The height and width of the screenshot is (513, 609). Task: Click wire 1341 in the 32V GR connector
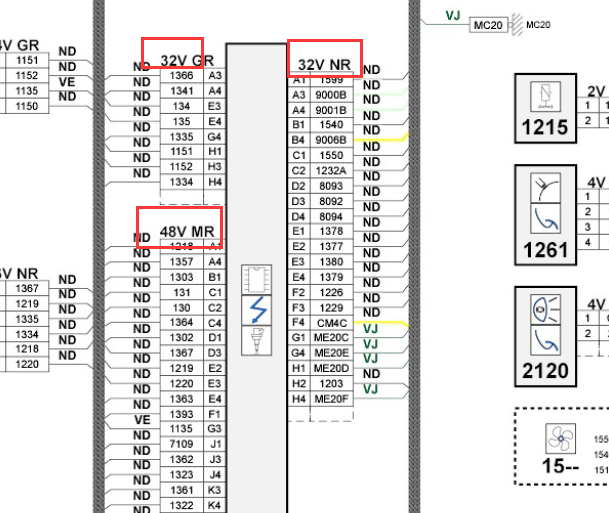182,91
